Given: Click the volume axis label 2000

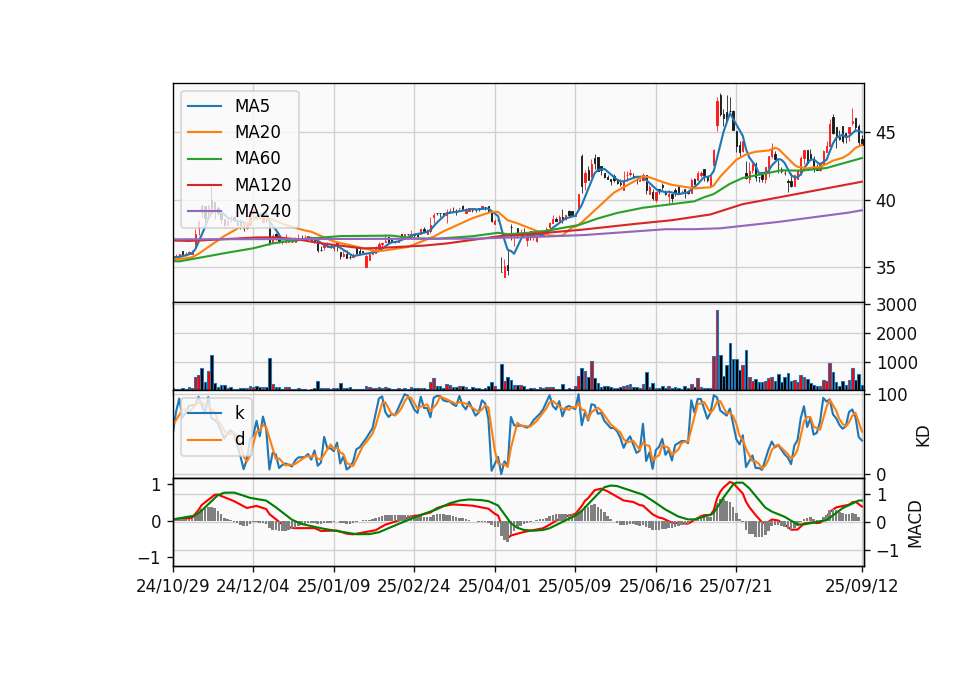Looking at the screenshot, I should point(896,334).
